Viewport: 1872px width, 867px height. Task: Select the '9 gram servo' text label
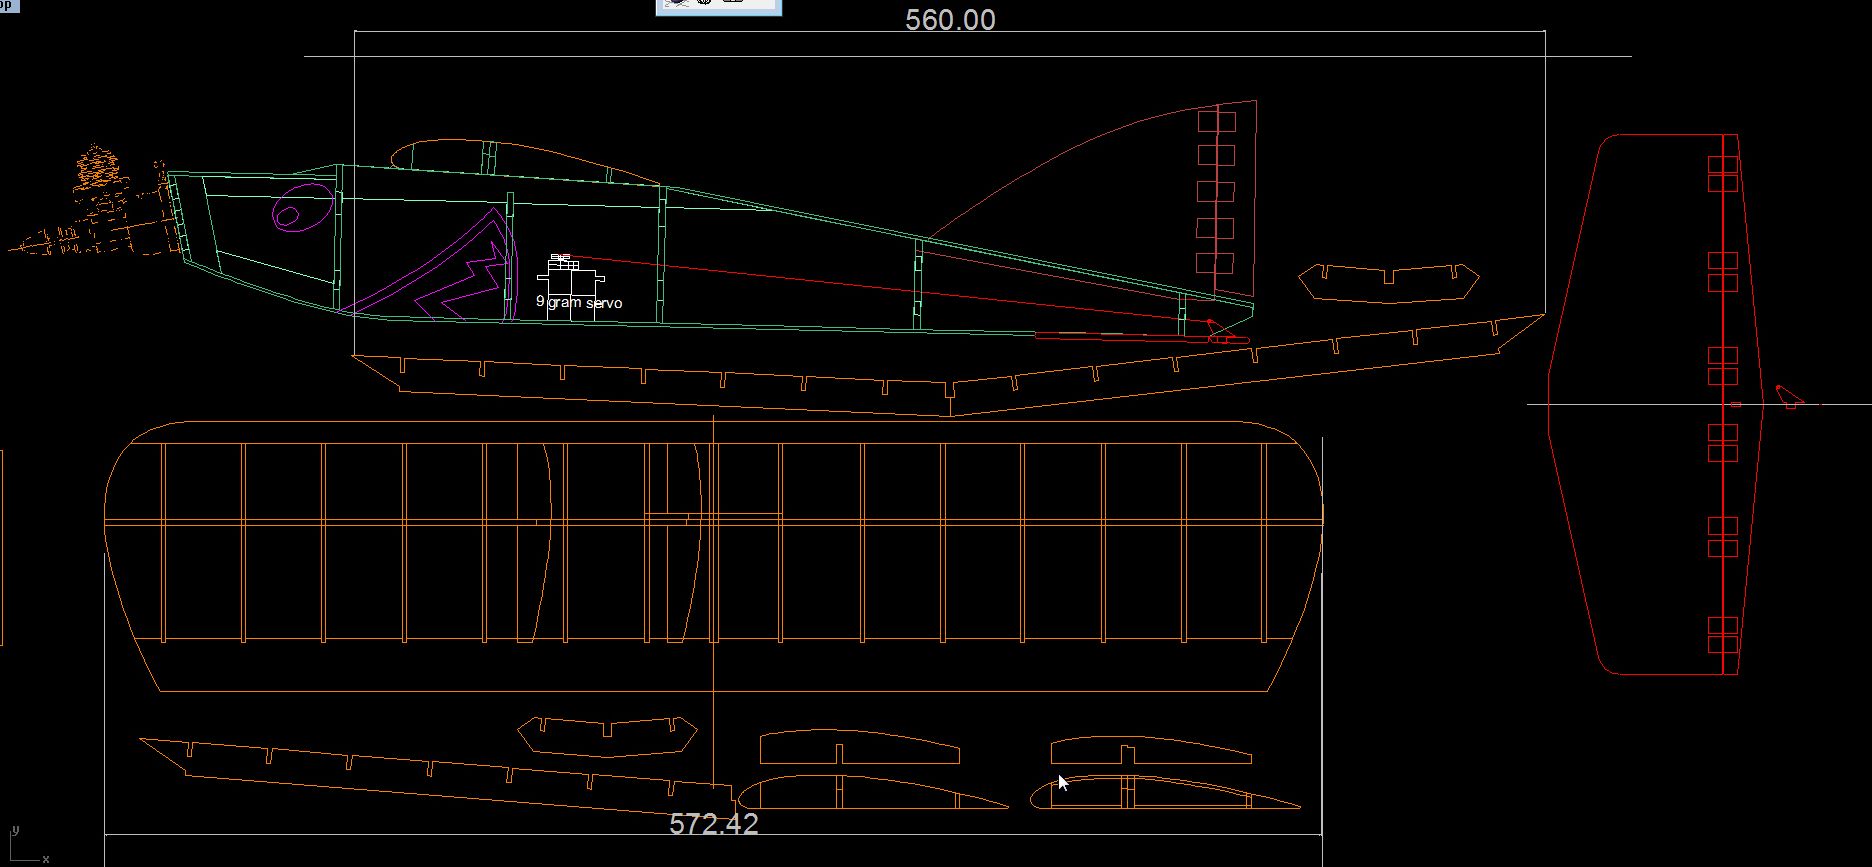click(x=579, y=302)
